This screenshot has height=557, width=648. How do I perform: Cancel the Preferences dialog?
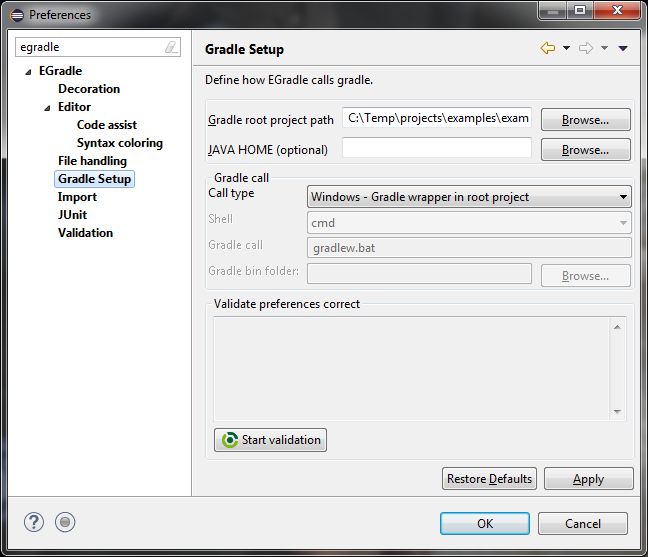pos(583,524)
